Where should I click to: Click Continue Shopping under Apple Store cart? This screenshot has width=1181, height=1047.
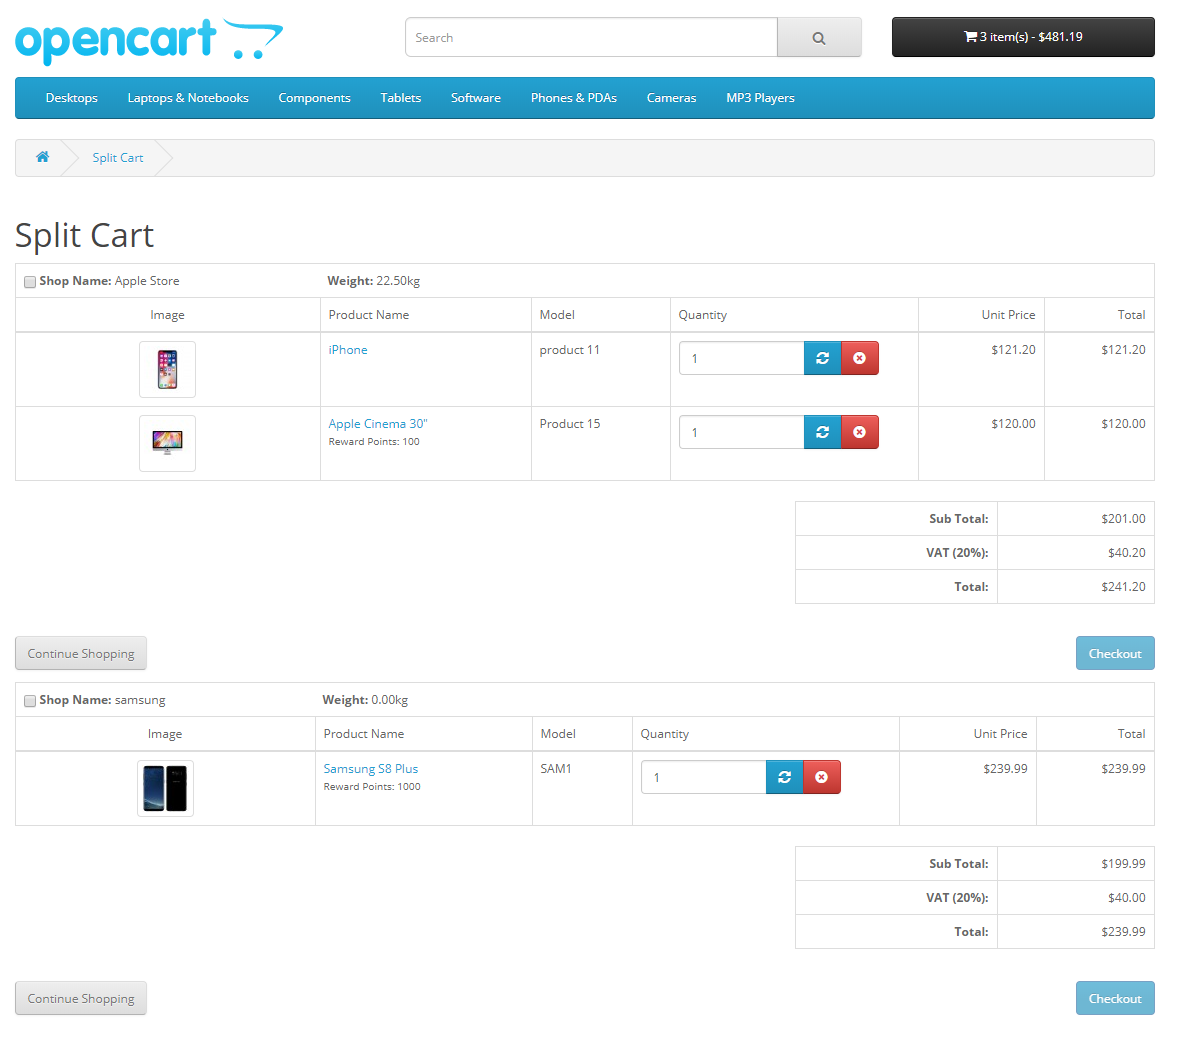click(x=81, y=653)
